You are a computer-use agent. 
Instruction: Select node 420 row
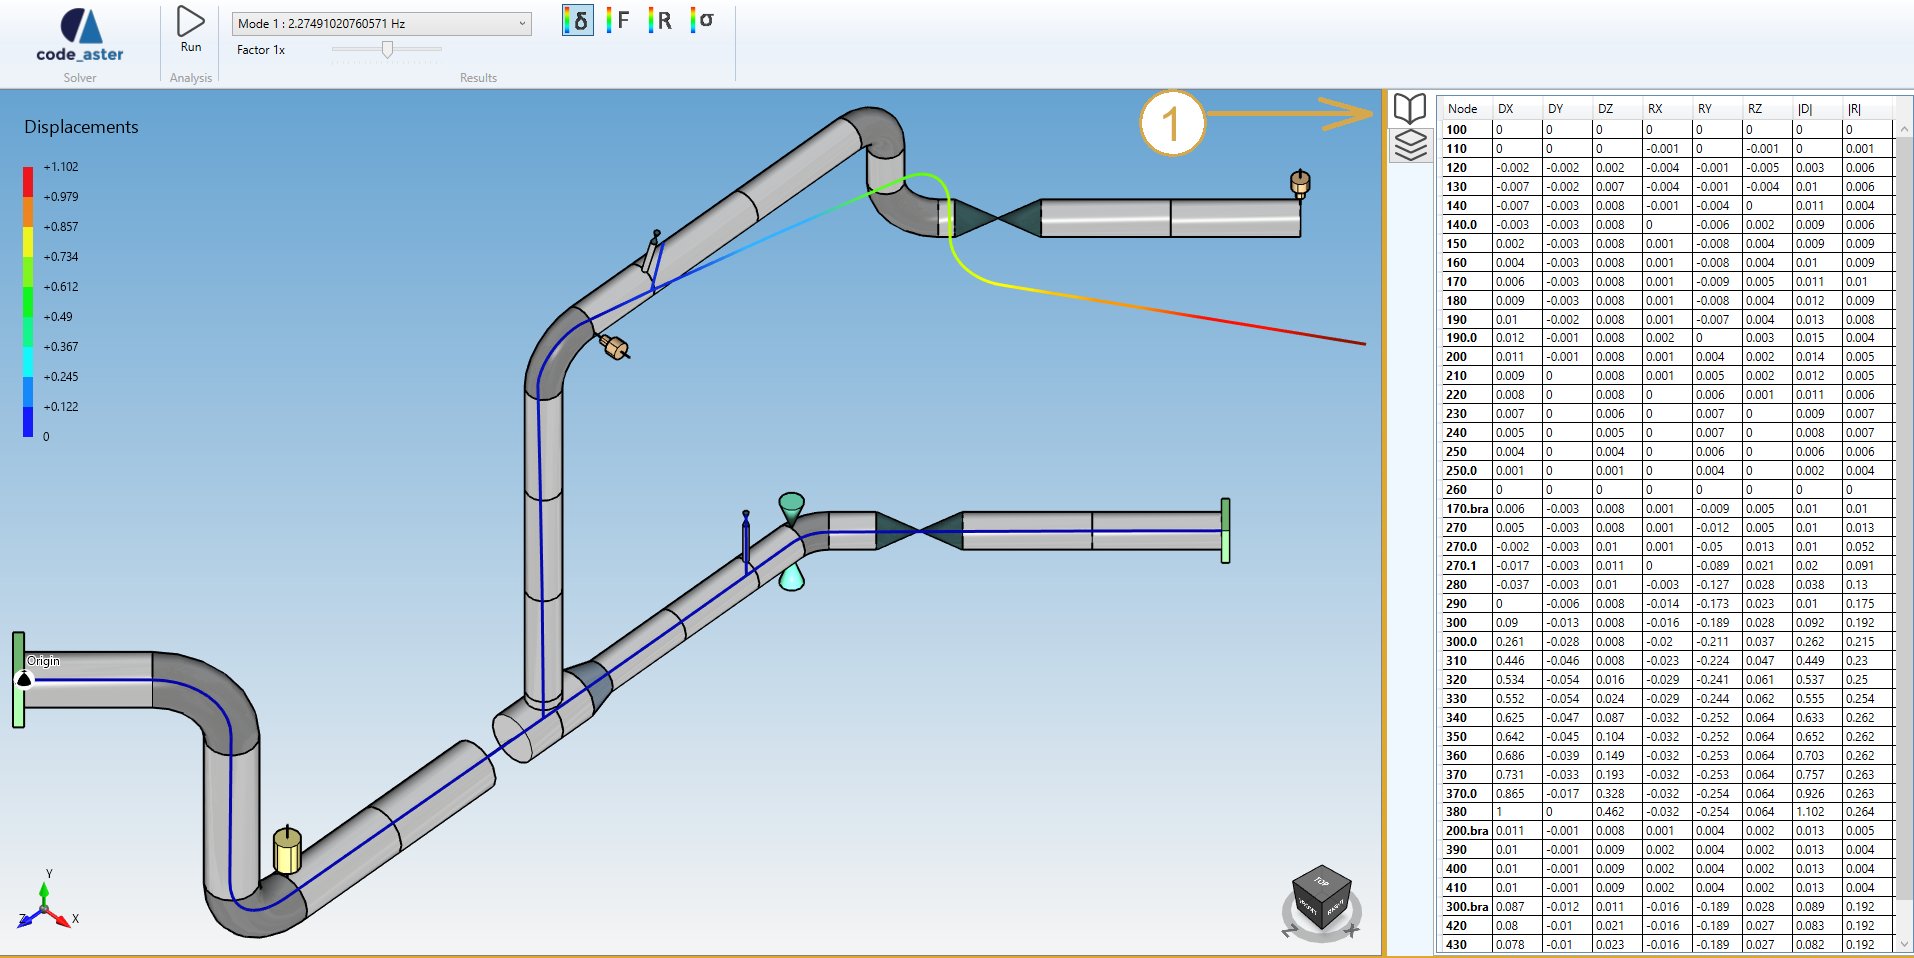pyautogui.click(x=1667, y=926)
